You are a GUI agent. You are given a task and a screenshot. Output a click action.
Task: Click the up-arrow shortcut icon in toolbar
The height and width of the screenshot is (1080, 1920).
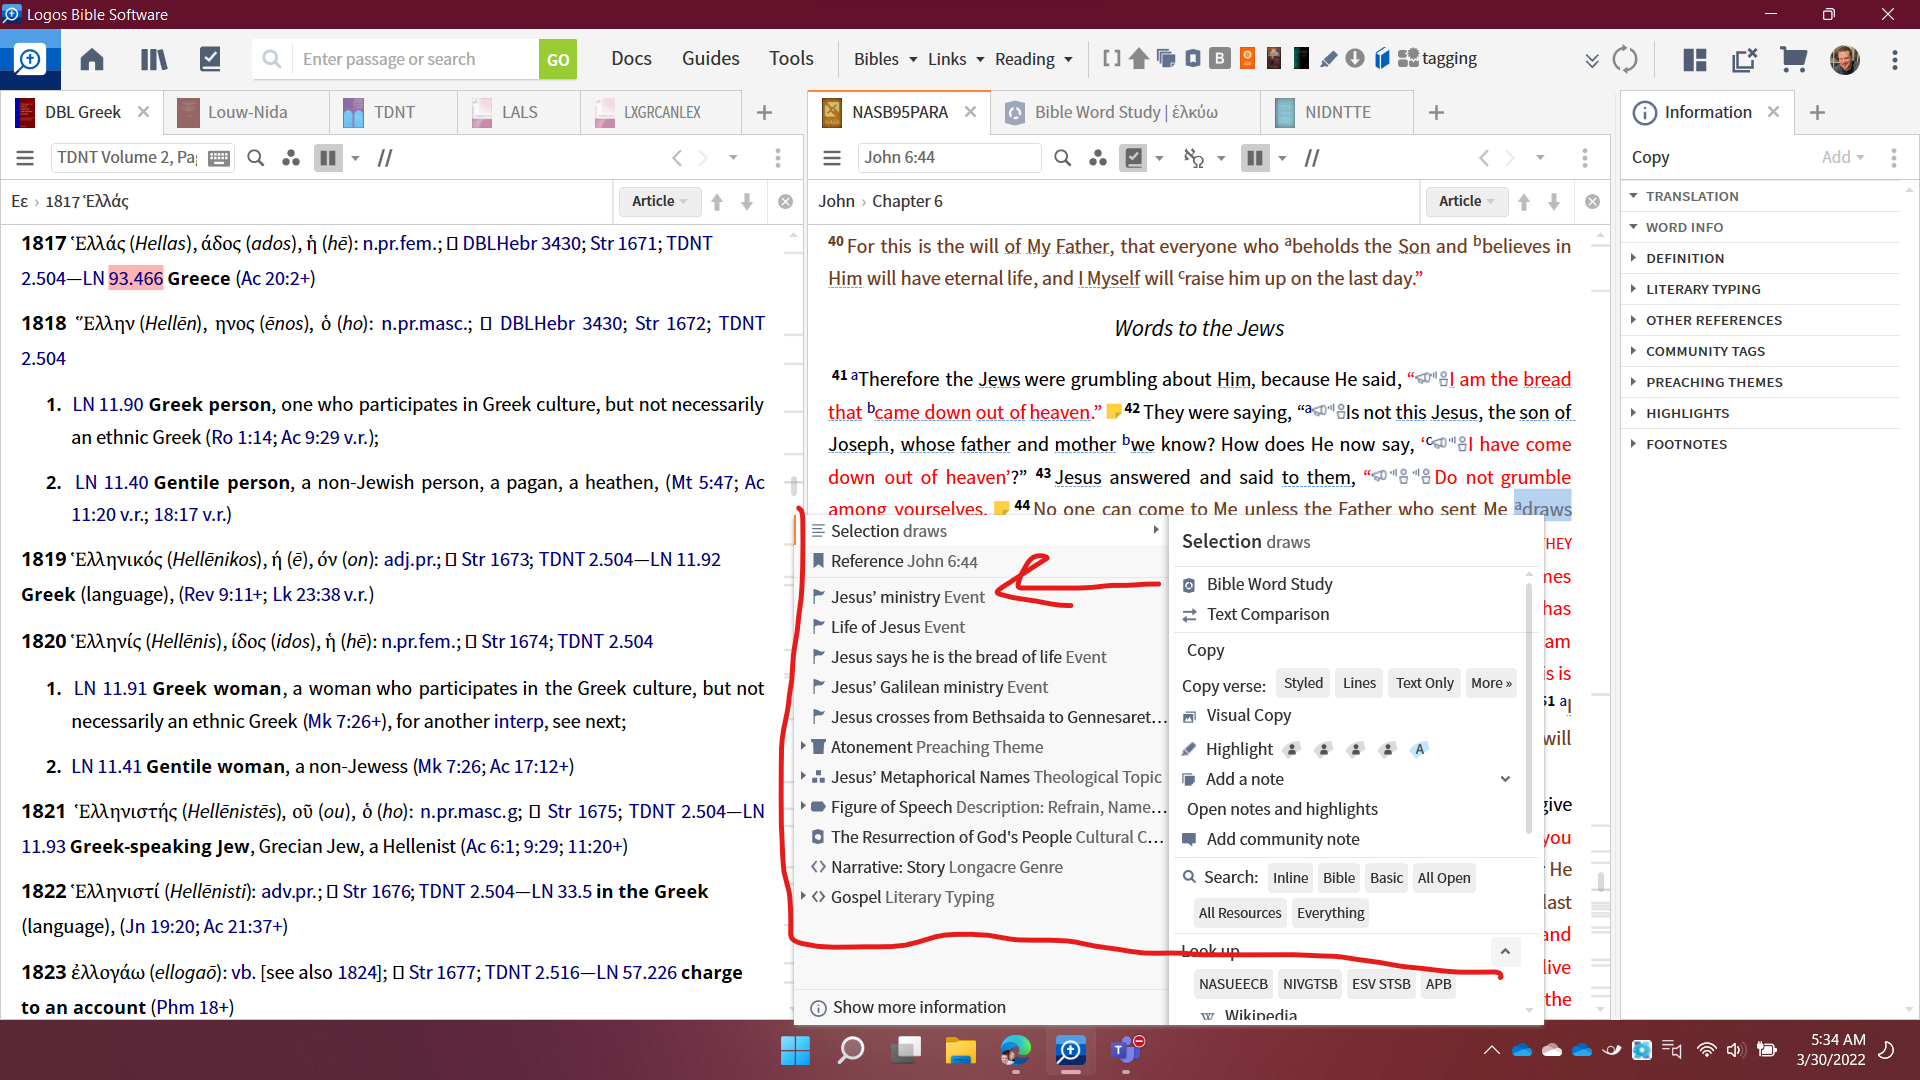pos(1138,58)
